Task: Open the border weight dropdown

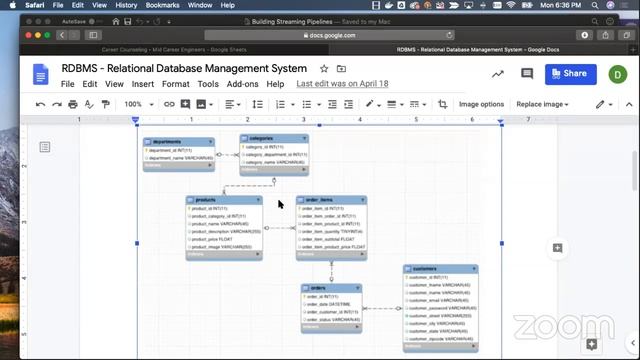Action: pyautogui.click(x=395, y=104)
